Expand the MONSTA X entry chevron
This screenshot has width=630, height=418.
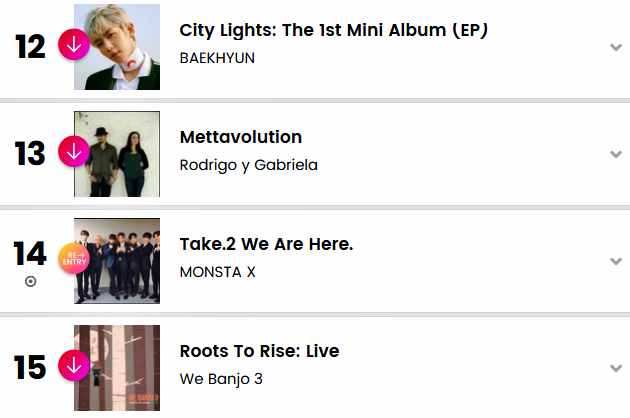click(x=616, y=261)
